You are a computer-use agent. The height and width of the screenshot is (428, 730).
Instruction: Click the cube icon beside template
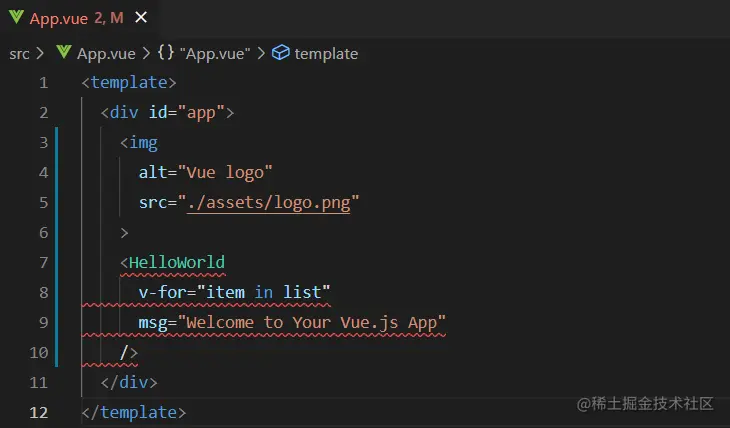(x=281, y=53)
